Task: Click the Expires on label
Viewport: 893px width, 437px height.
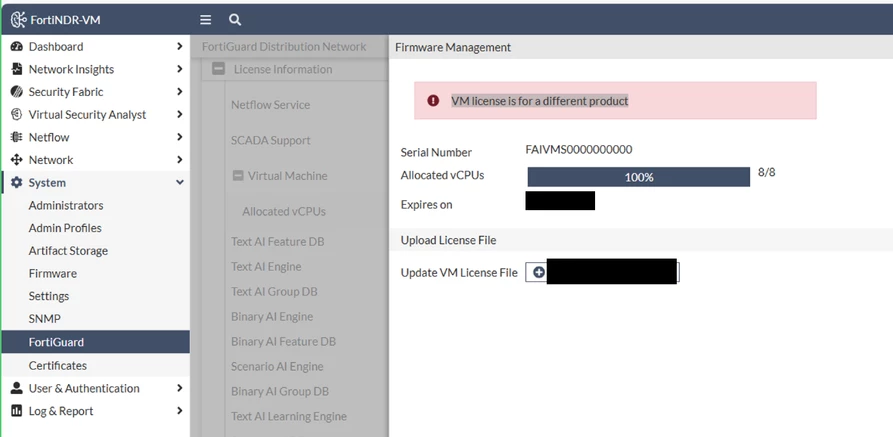Action: pyautogui.click(x=426, y=205)
